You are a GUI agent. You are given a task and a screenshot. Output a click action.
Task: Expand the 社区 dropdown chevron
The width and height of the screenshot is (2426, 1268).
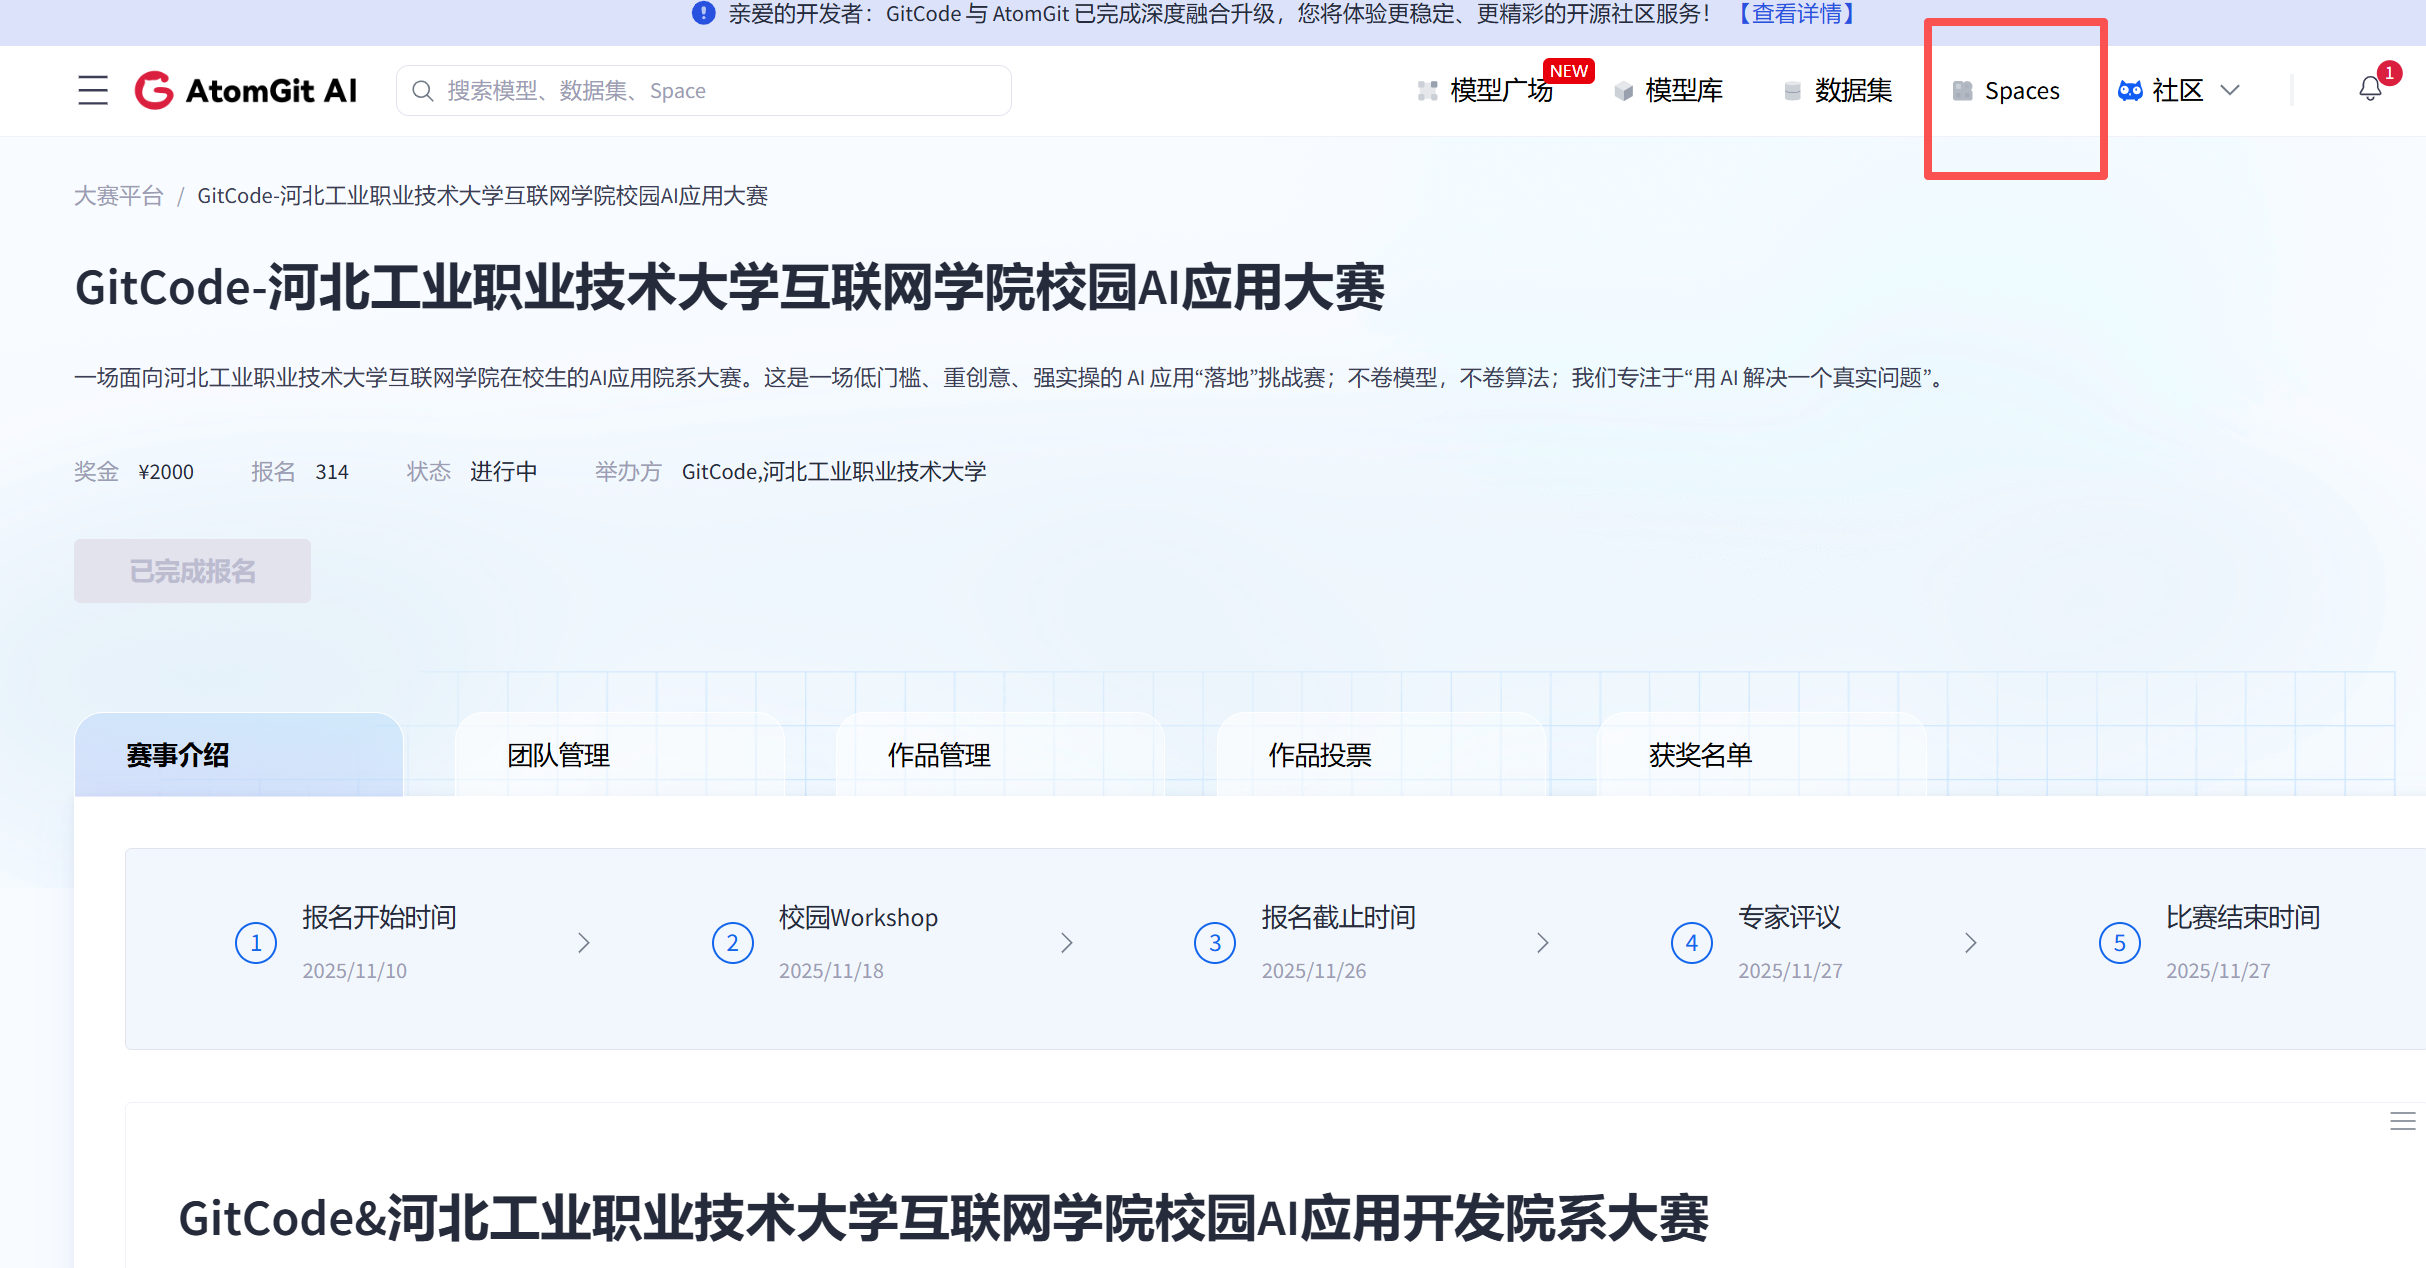click(x=2230, y=90)
